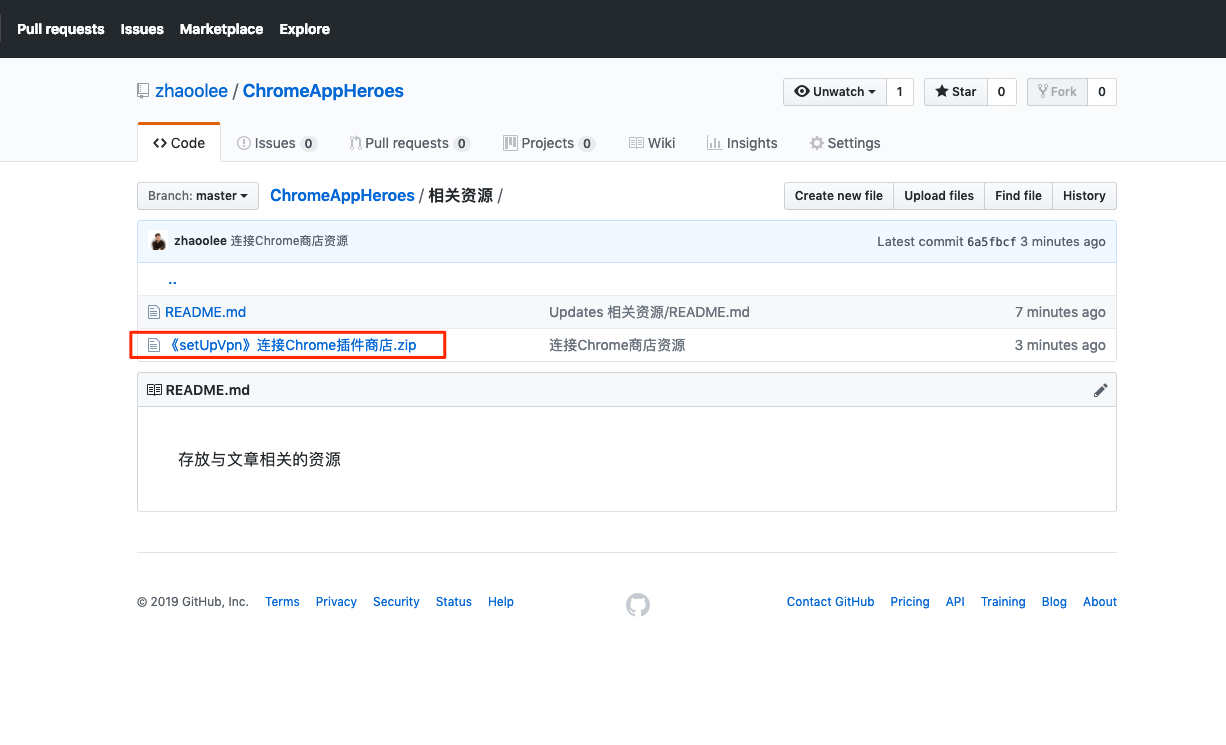The height and width of the screenshot is (745, 1226).
Task: Click the Wiki tab book icon
Action: [x=636, y=143]
